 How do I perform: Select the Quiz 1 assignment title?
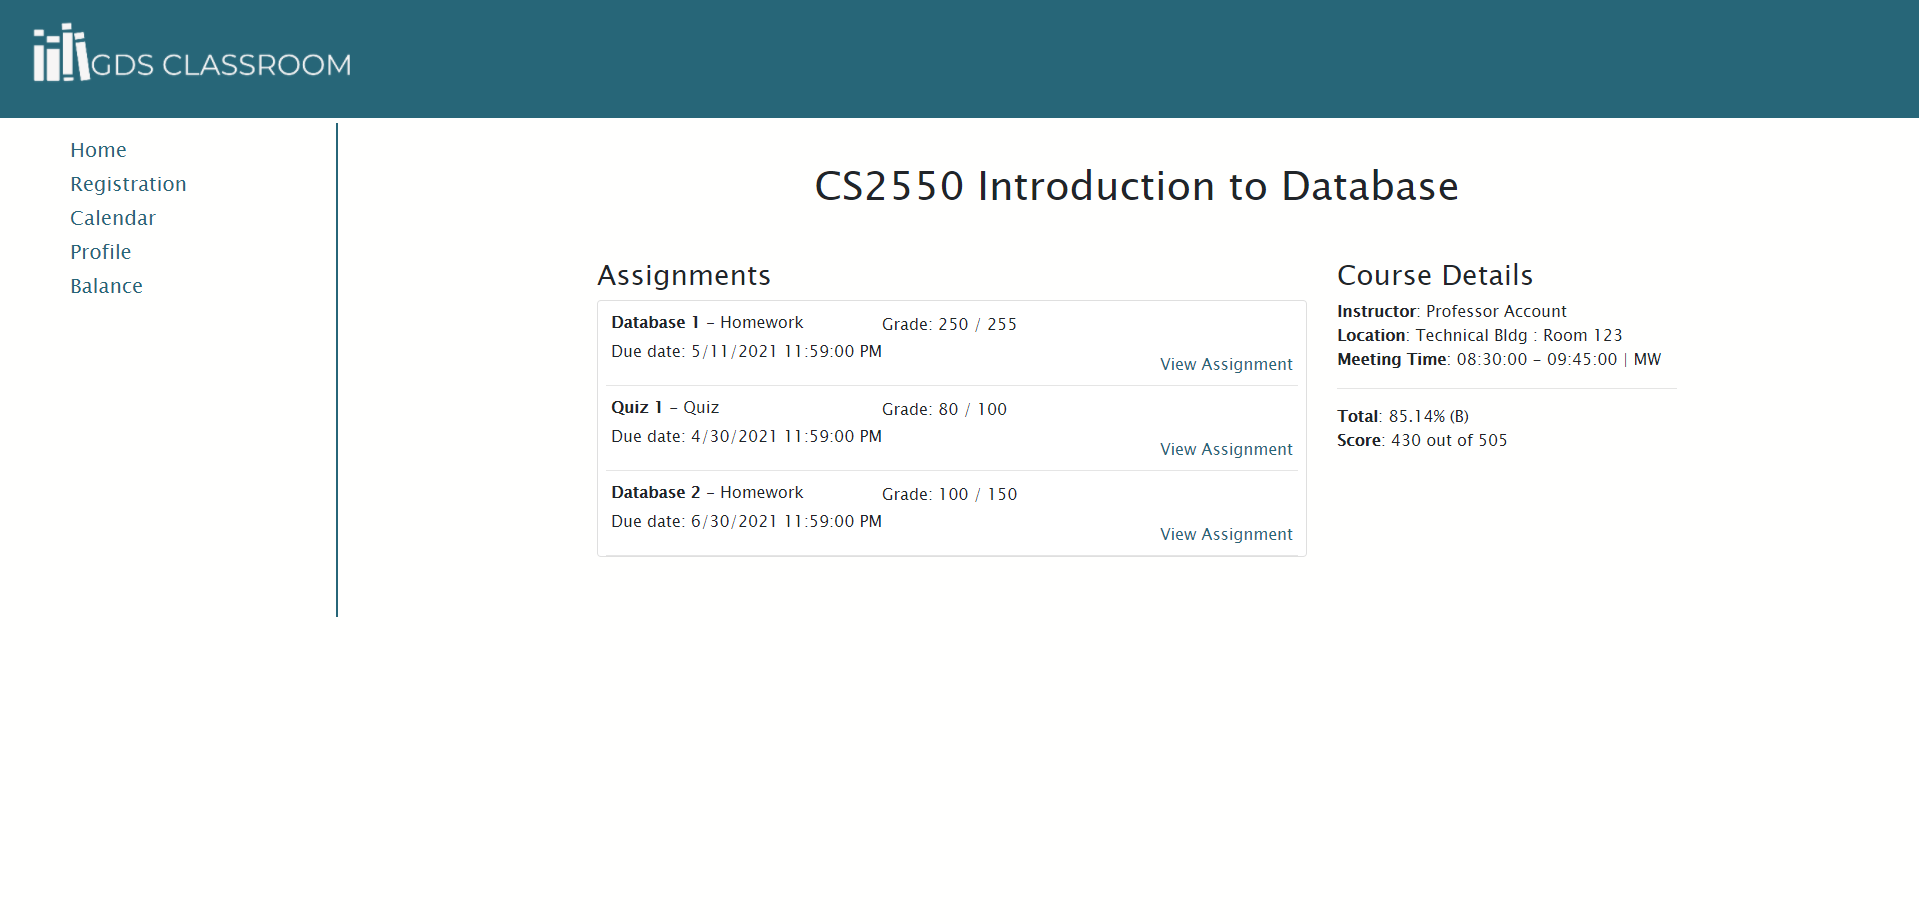pyautogui.click(x=637, y=407)
